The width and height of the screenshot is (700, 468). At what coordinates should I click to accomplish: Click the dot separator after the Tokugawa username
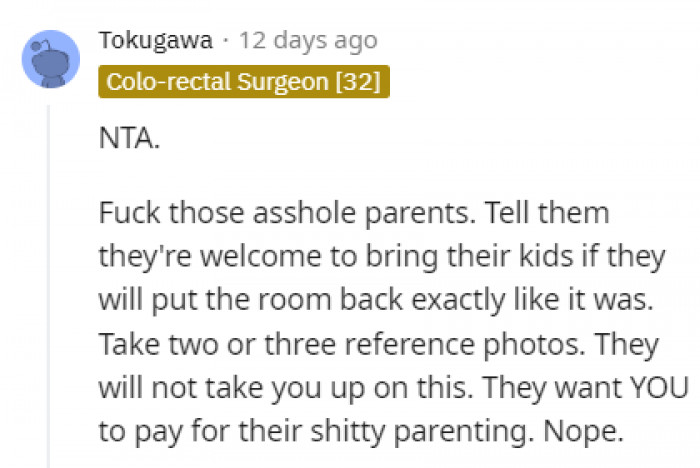pos(224,40)
